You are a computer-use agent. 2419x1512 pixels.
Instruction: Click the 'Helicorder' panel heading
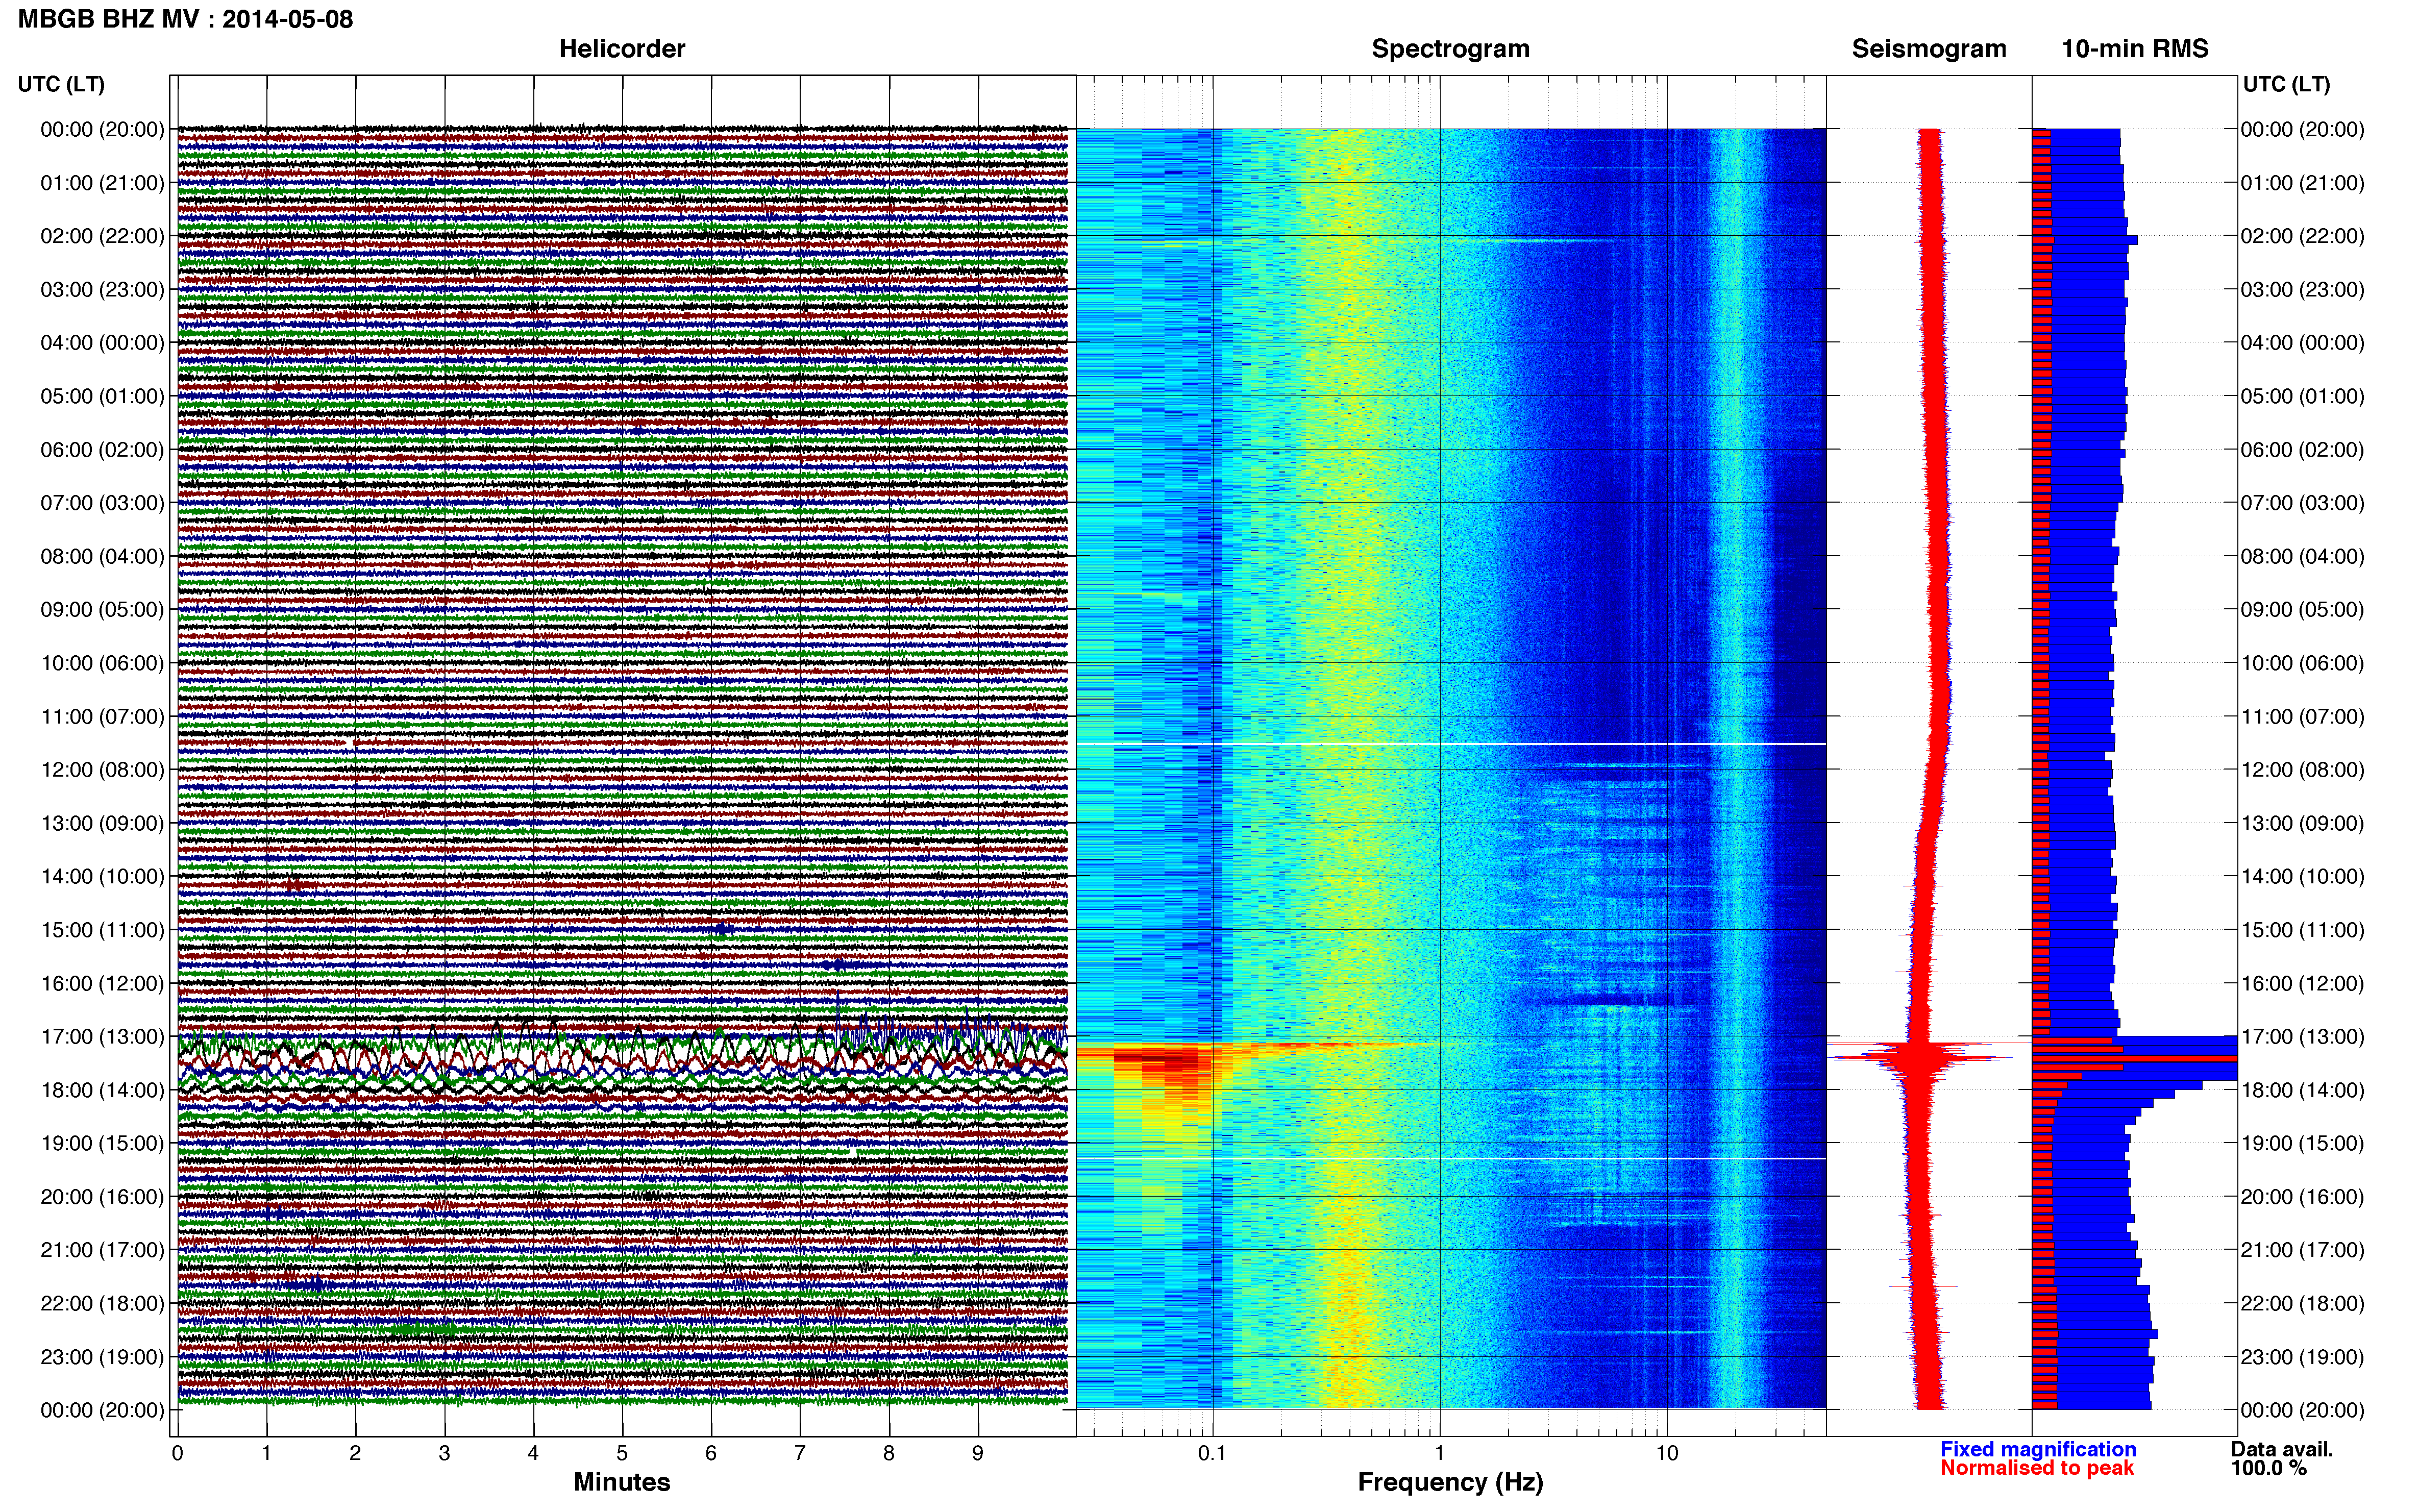(x=622, y=48)
